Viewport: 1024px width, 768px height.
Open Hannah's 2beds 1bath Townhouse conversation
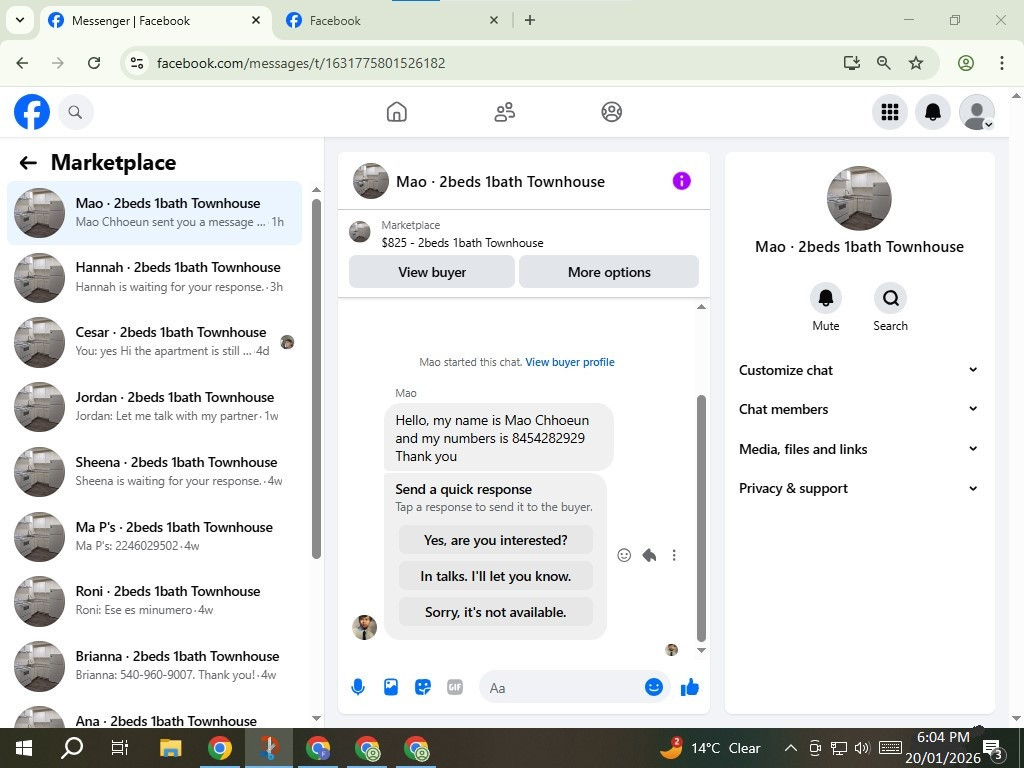pos(155,278)
